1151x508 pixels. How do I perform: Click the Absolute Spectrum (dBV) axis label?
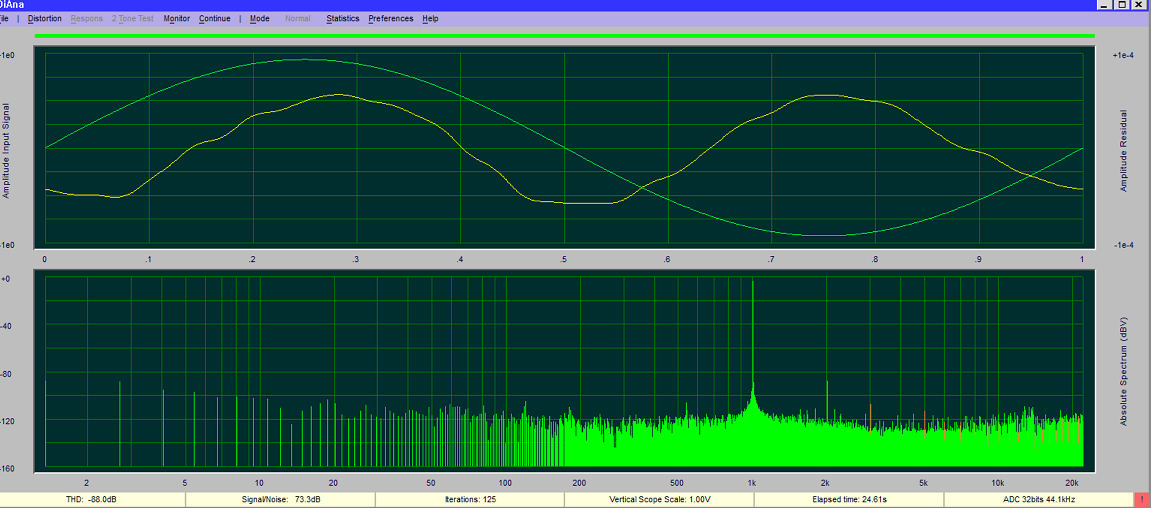point(1123,370)
